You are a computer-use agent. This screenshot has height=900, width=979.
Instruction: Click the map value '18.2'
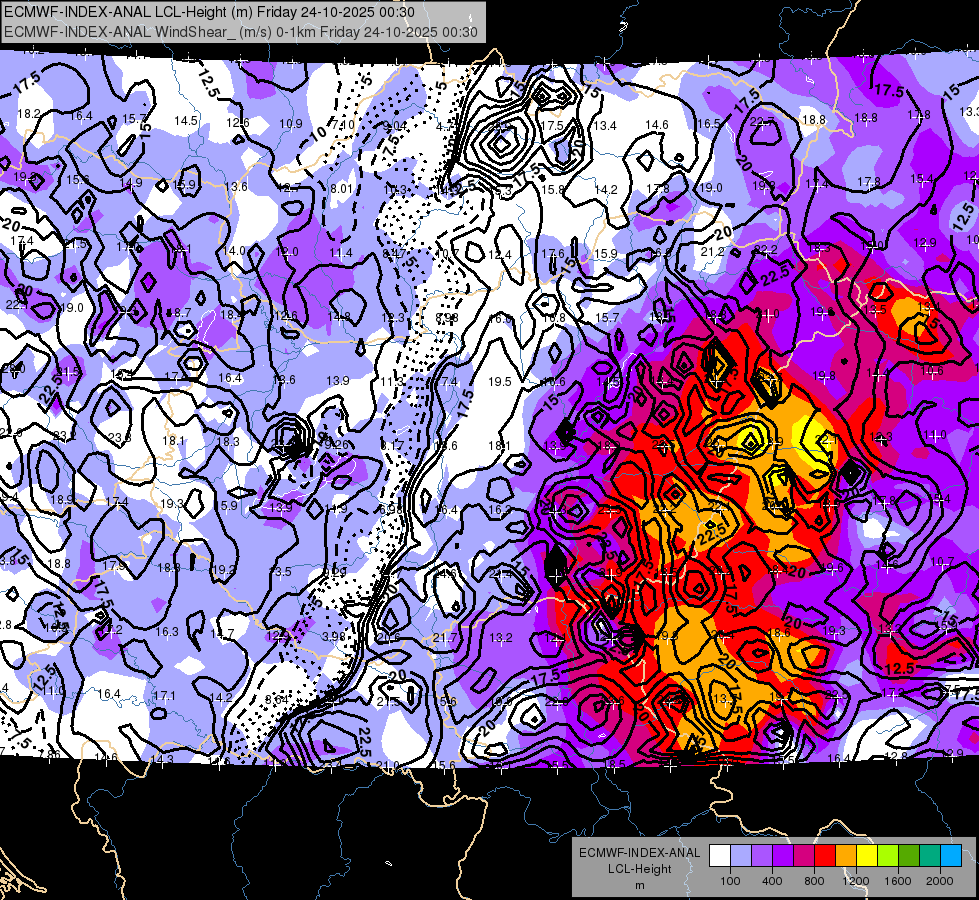coord(29,114)
